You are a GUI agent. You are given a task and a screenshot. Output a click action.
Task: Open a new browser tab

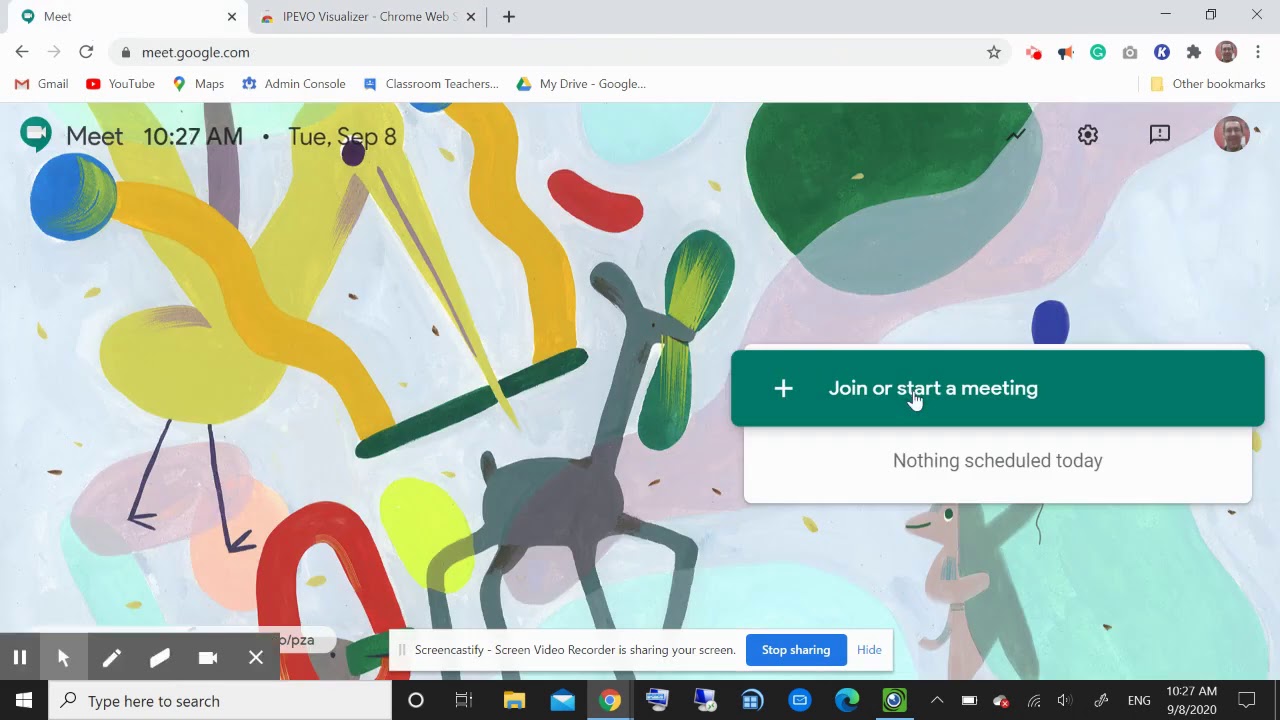coord(509,17)
